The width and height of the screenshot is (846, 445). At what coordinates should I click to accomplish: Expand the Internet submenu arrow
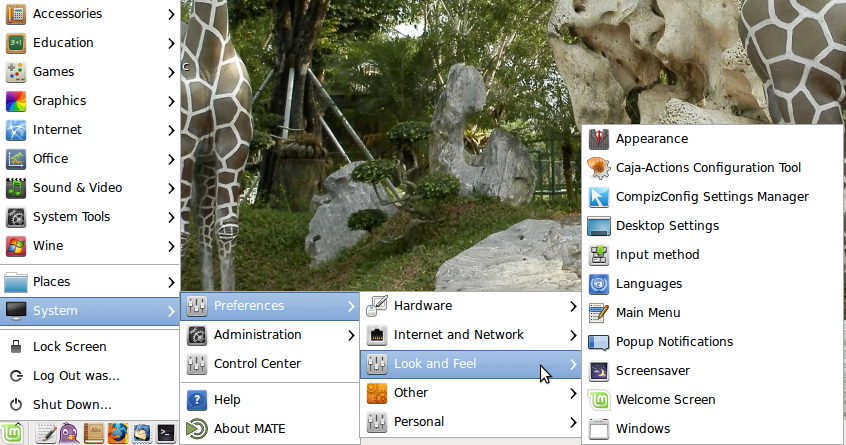coord(171,131)
